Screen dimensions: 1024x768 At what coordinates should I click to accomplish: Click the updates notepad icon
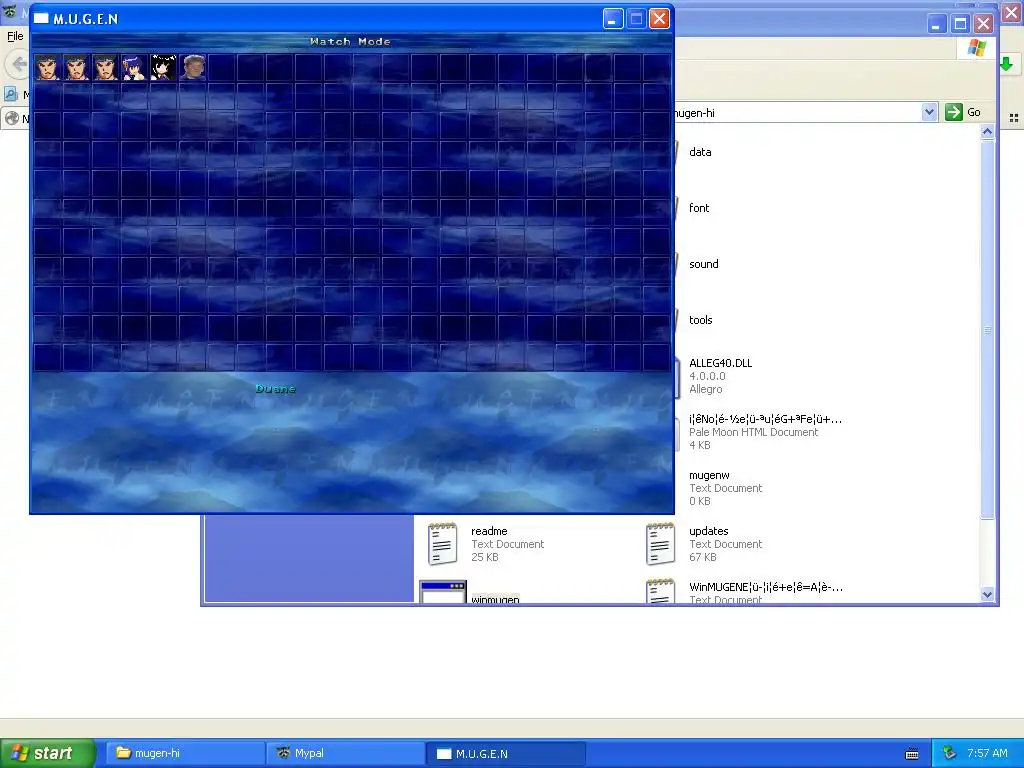click(660, 543)
